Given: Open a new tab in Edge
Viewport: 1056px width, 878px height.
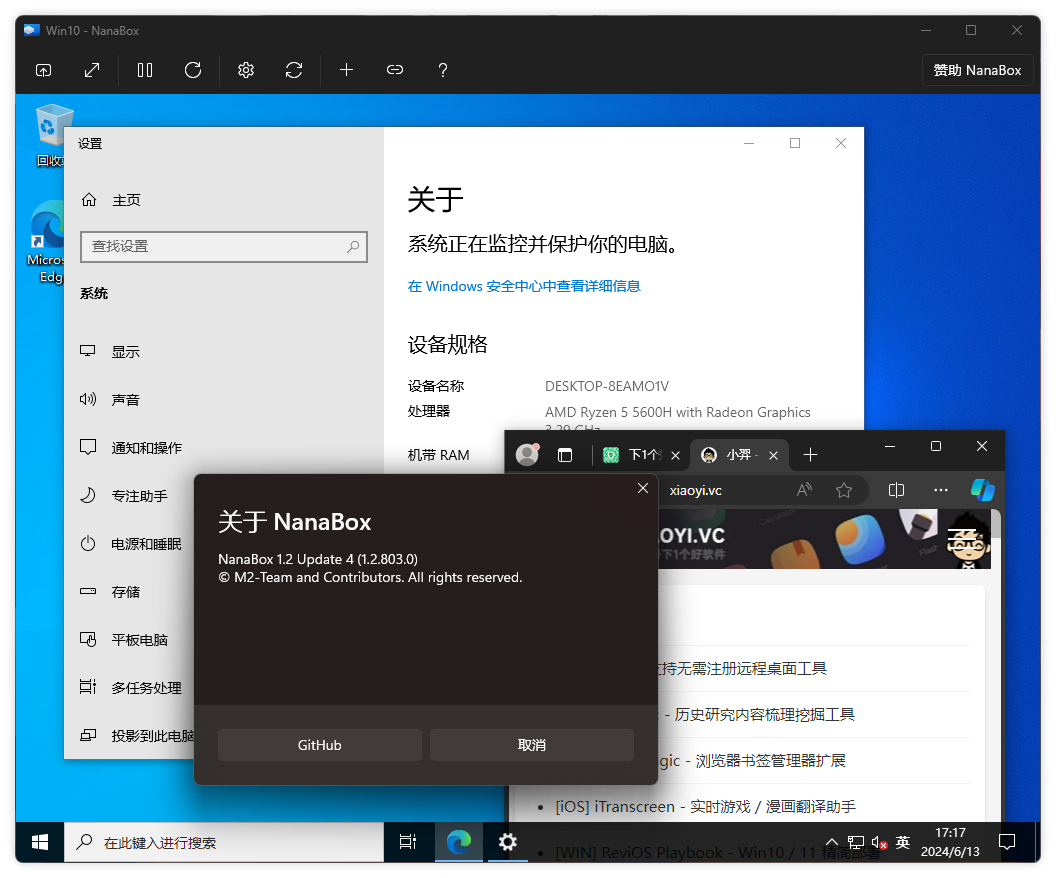Looking at the screenshot, I should [810, 455].
